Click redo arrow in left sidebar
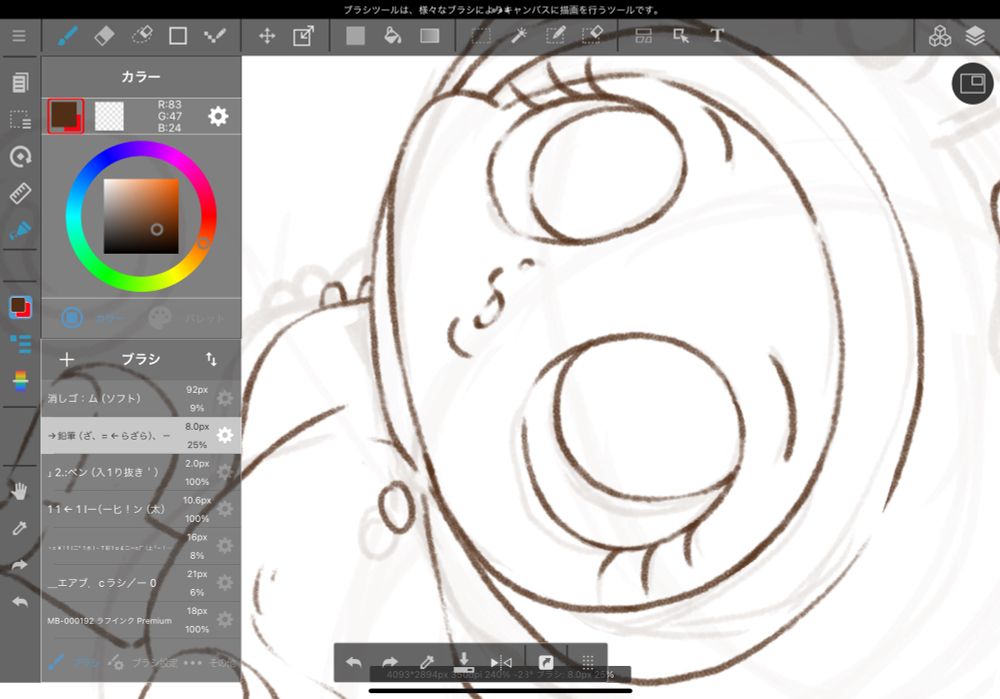Image resolution: width=1000 pixels, height=699 pixels. click(20, 565)
